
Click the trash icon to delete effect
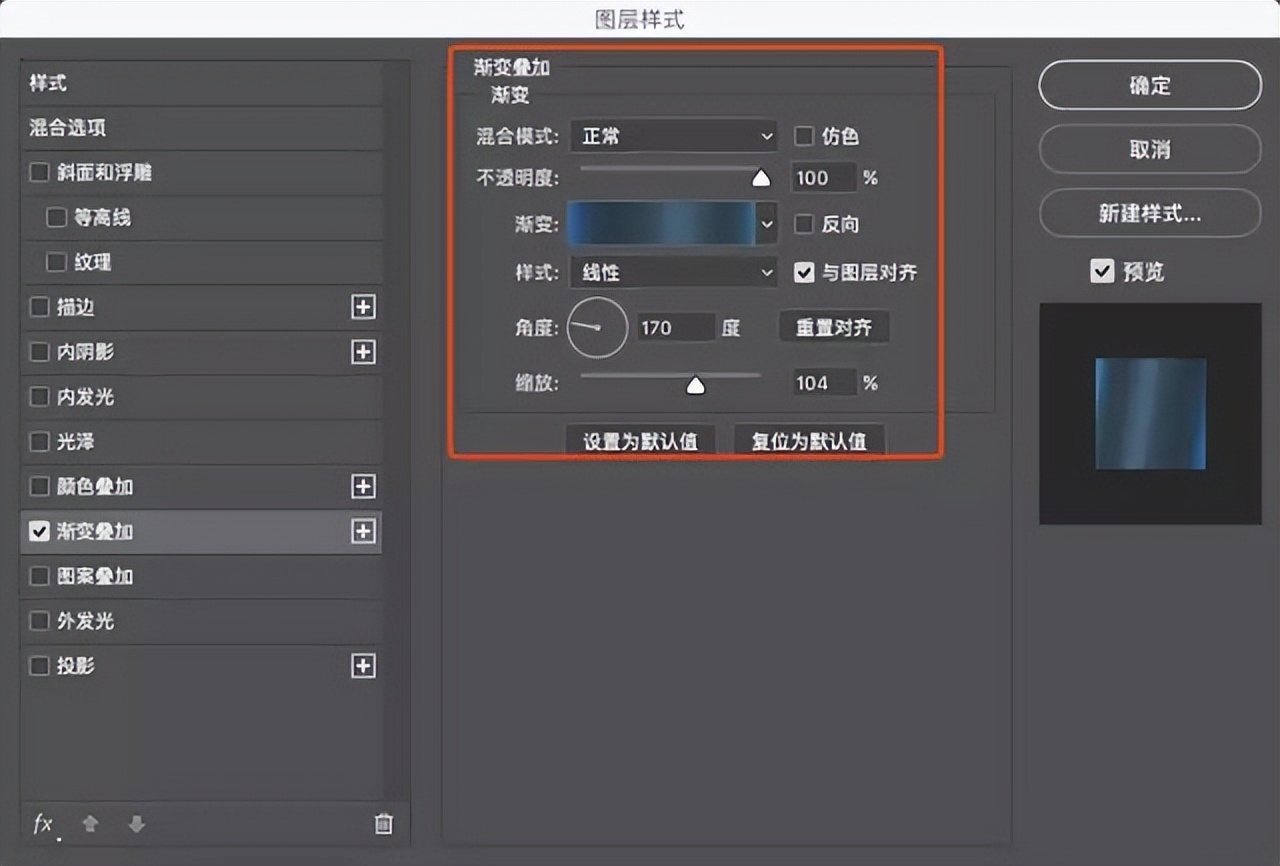coord(383,823)
